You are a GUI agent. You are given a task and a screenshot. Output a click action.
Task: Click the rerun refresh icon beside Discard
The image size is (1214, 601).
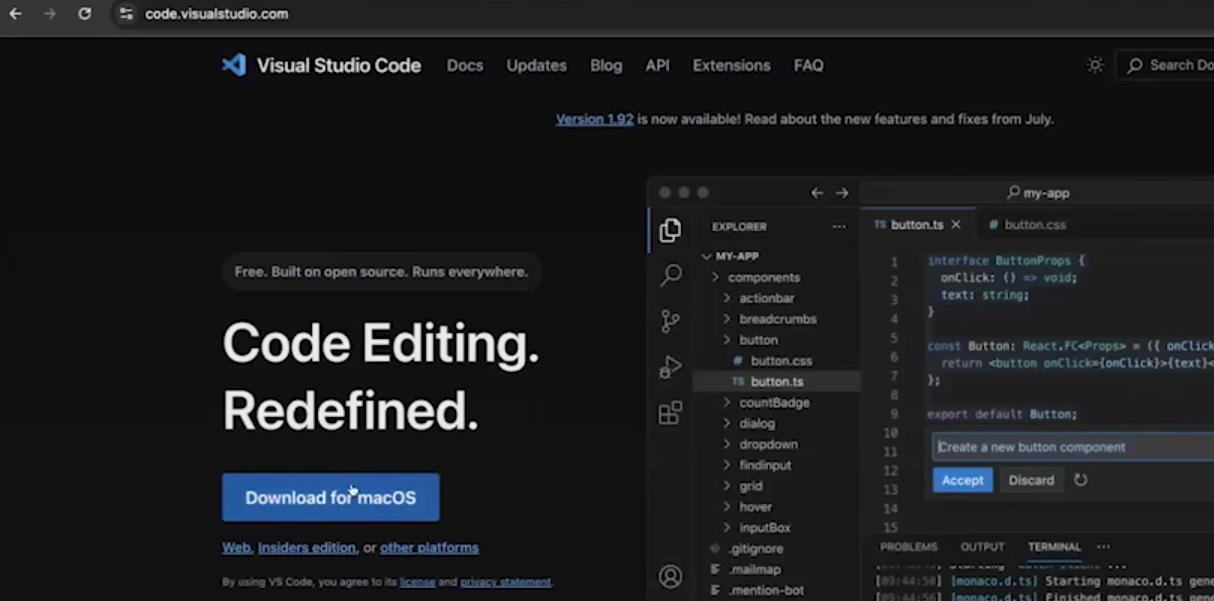pos(1080,480)
